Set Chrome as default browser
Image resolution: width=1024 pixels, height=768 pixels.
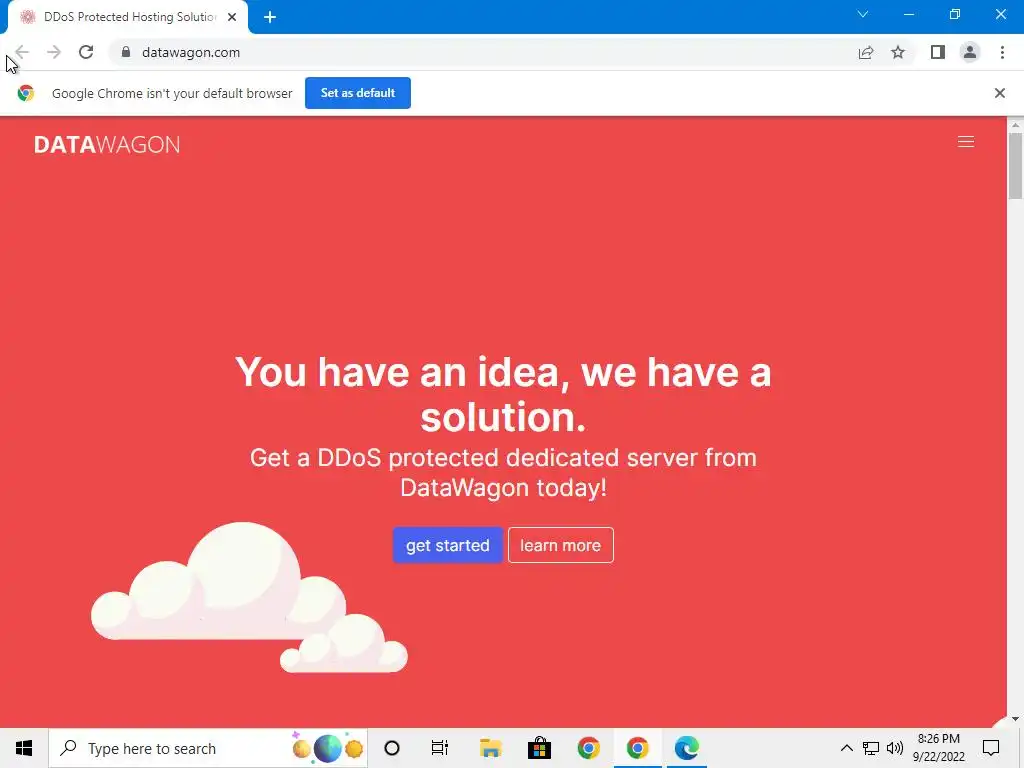(358, 93)
